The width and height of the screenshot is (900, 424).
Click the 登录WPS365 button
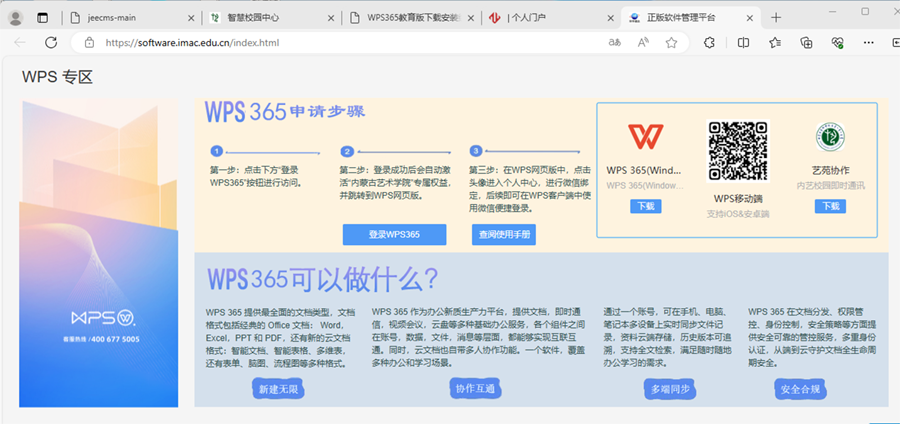(x=394, y=235)
